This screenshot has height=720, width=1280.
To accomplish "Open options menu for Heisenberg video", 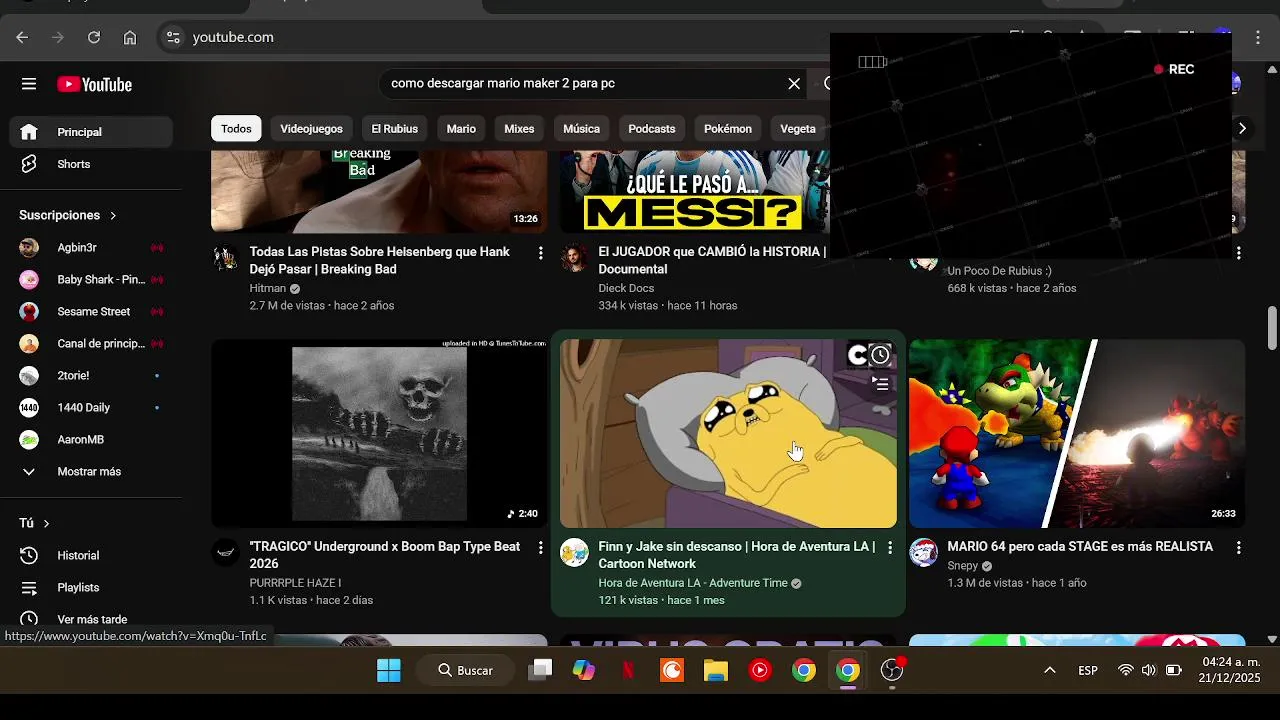I will (x=540, y=253).
